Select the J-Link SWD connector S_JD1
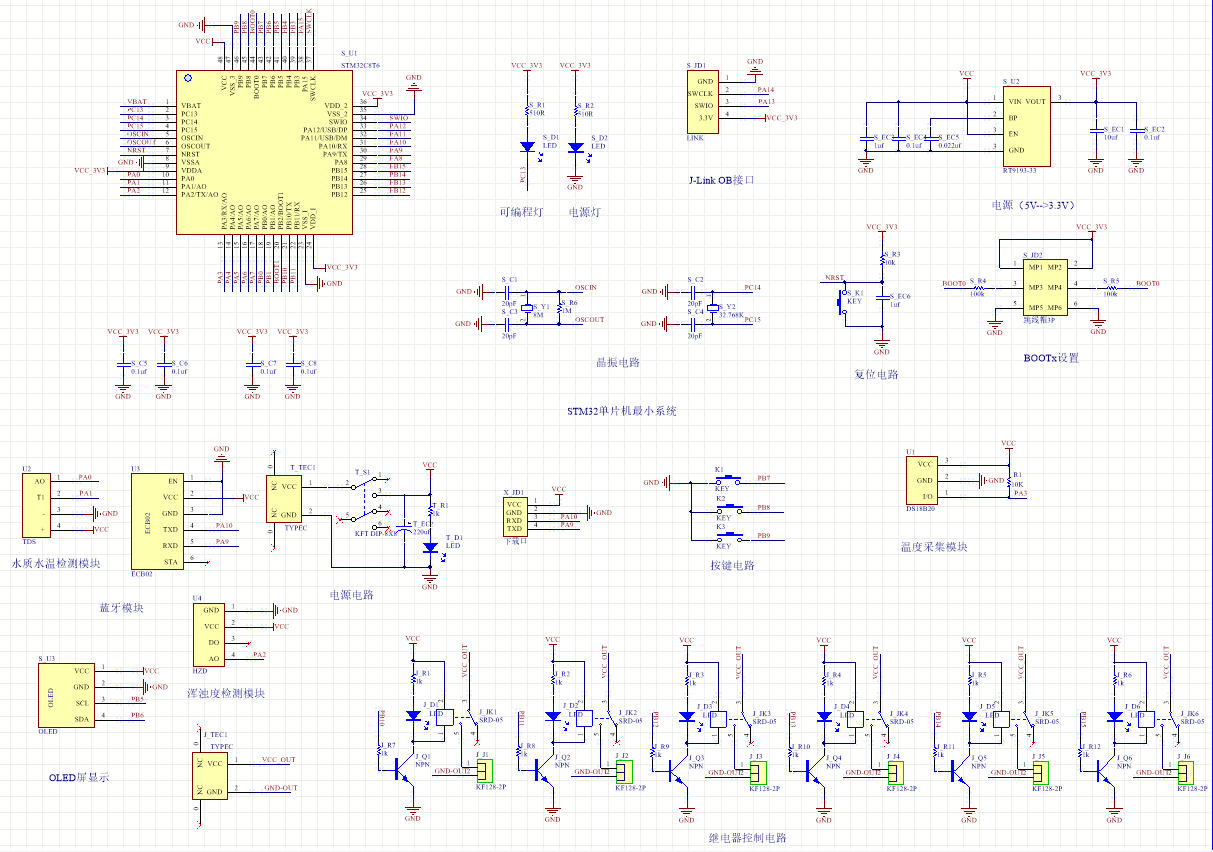 pos(704,101)
